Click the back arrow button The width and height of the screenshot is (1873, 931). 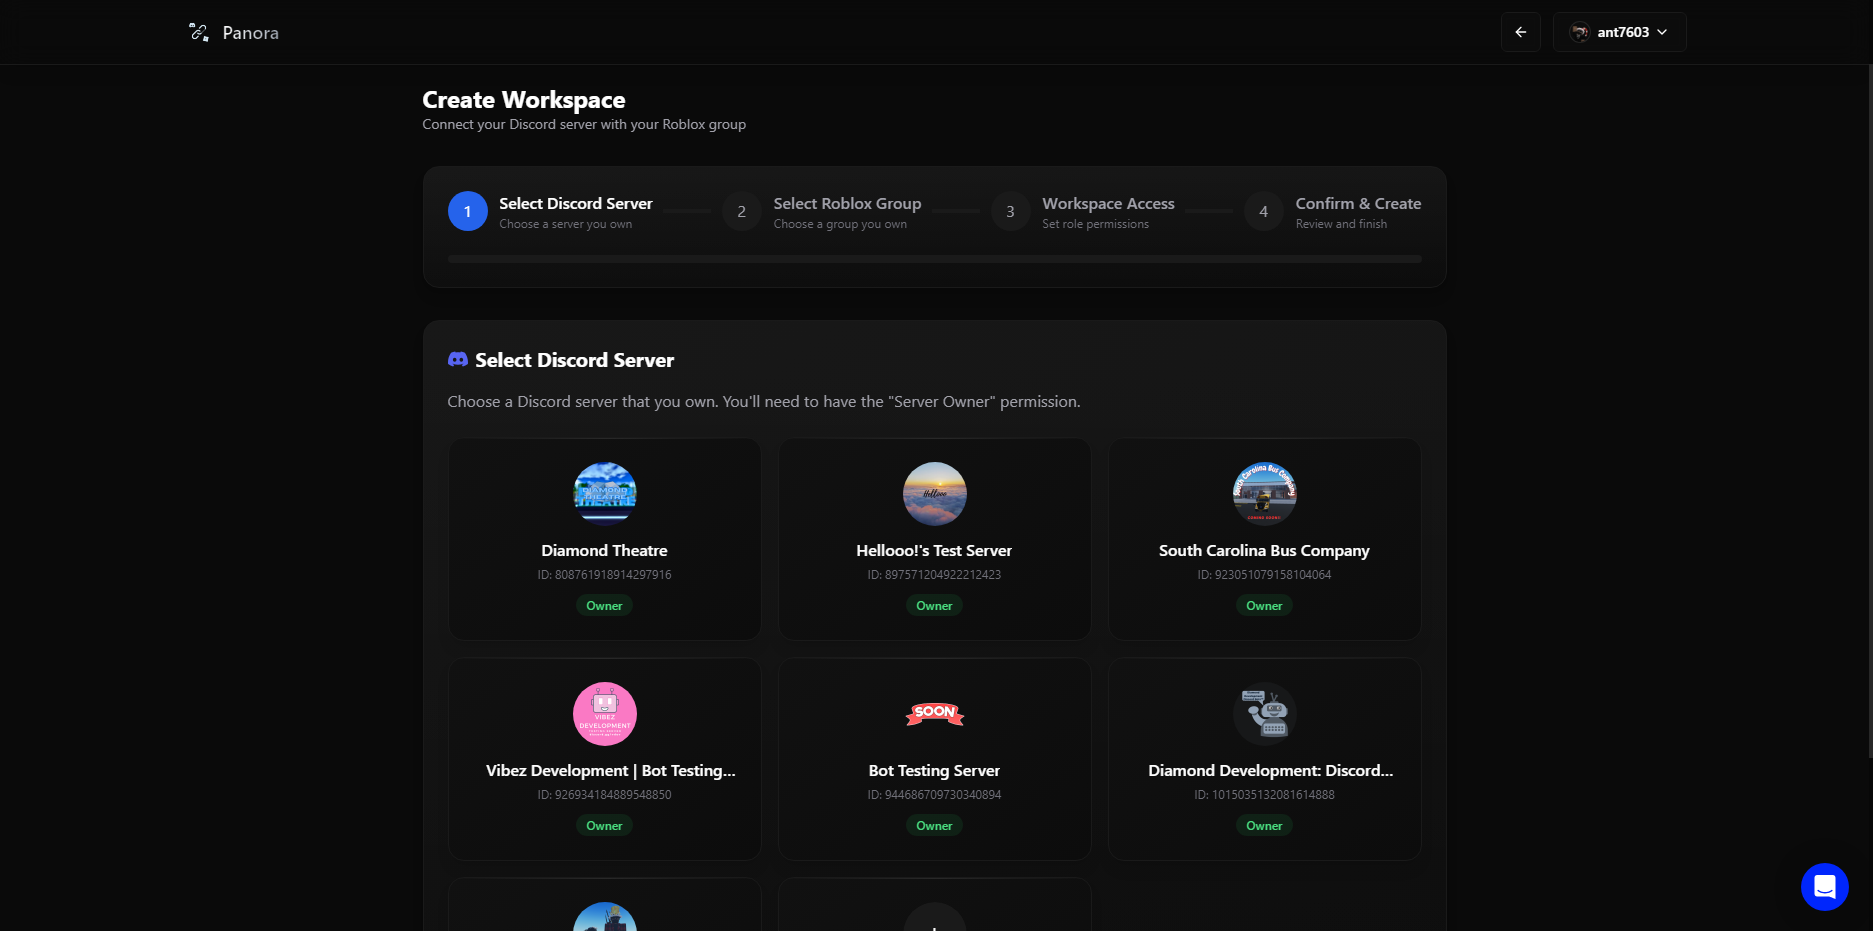(1520, 32)
